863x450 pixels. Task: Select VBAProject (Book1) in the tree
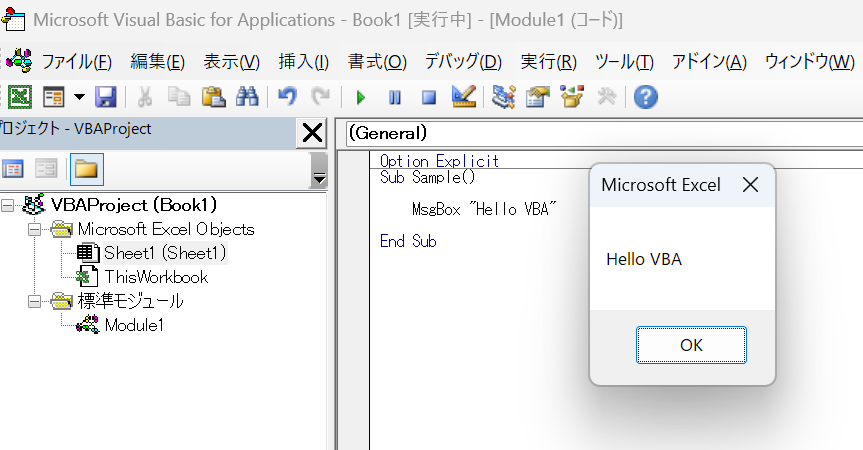click(134, 205)
